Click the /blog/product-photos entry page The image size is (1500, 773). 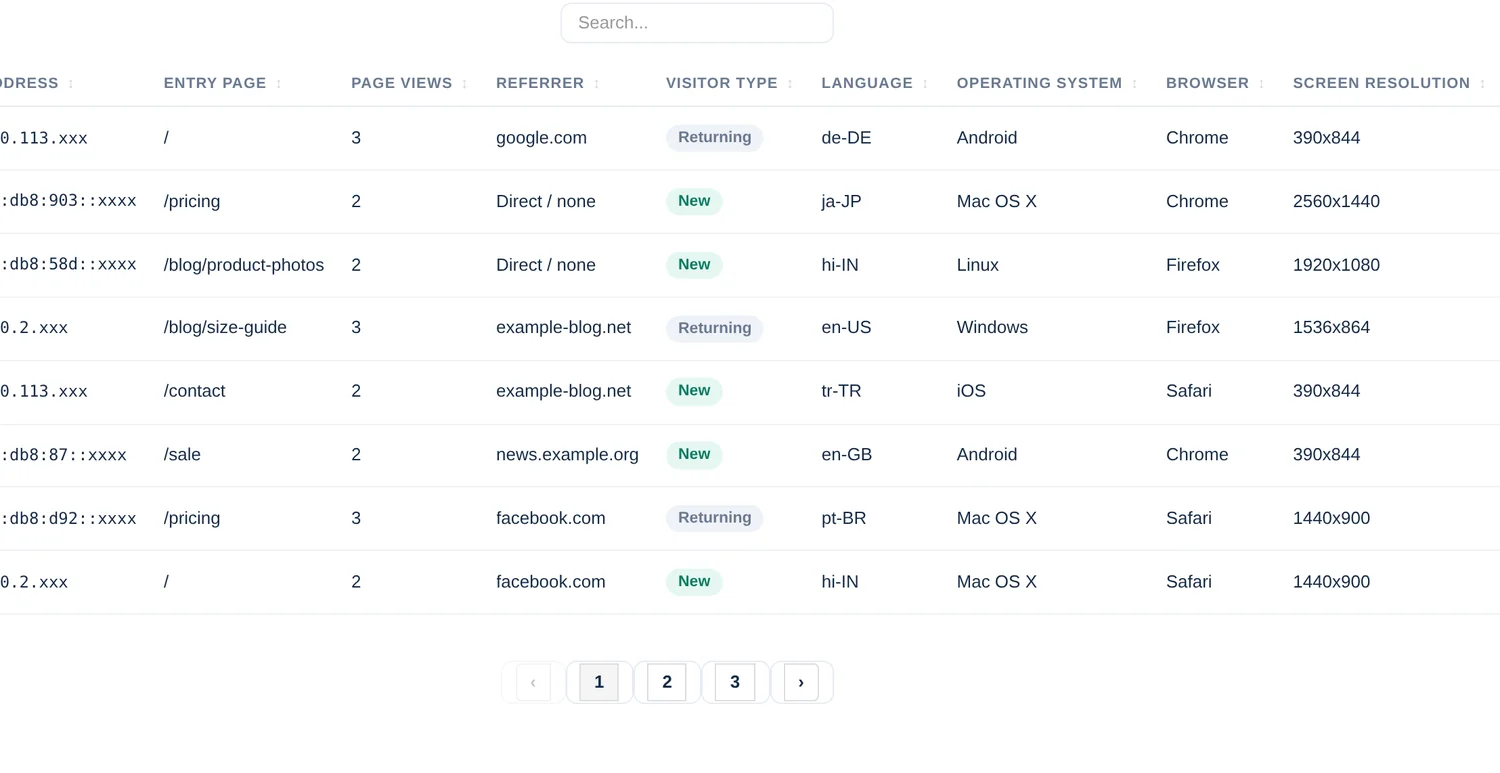click(x=244, y=265)
